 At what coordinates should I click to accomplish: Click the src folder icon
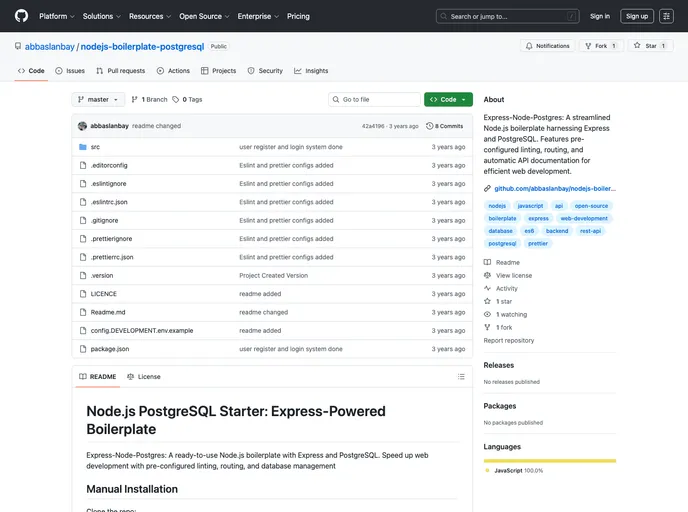pos(82,147)
